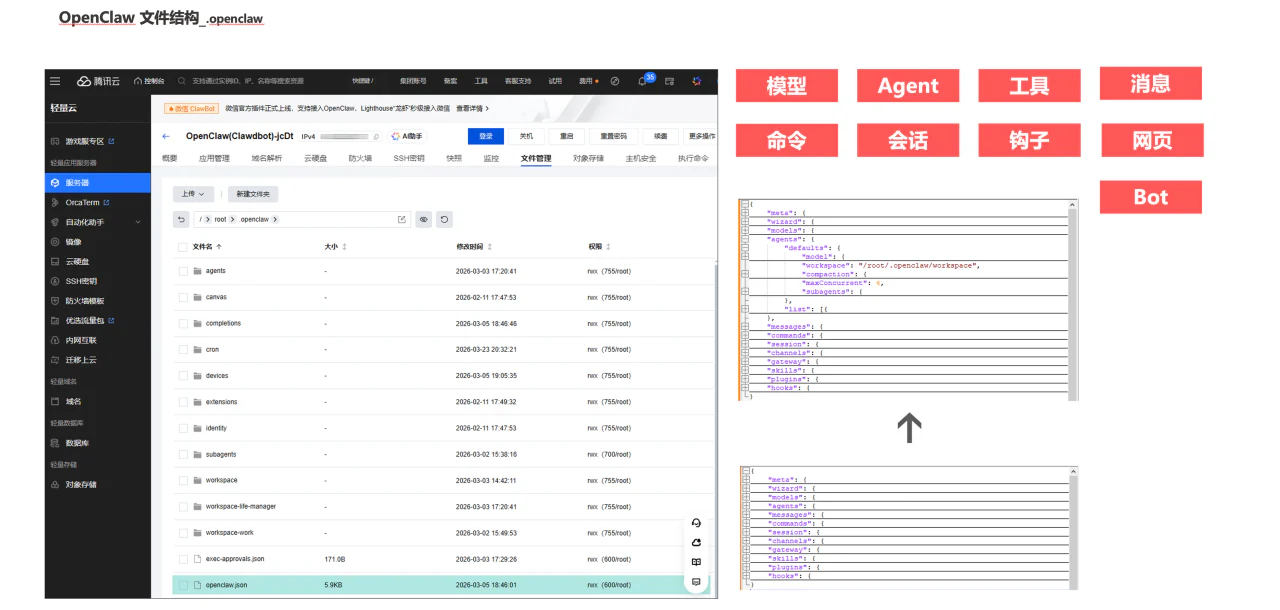Open the 上传 upload dropdown
The image size is (1280, 610).
pyautogui.click(x=193, y=194)
